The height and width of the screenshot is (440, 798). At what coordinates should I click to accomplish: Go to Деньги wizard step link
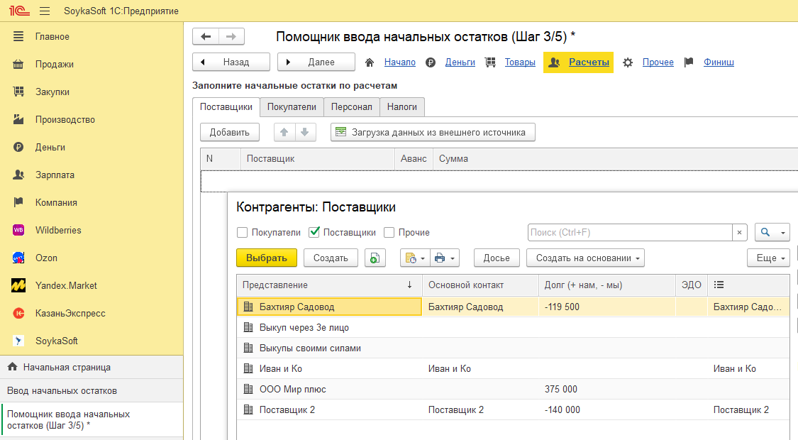pyautogui.click(x=460, y=62)
